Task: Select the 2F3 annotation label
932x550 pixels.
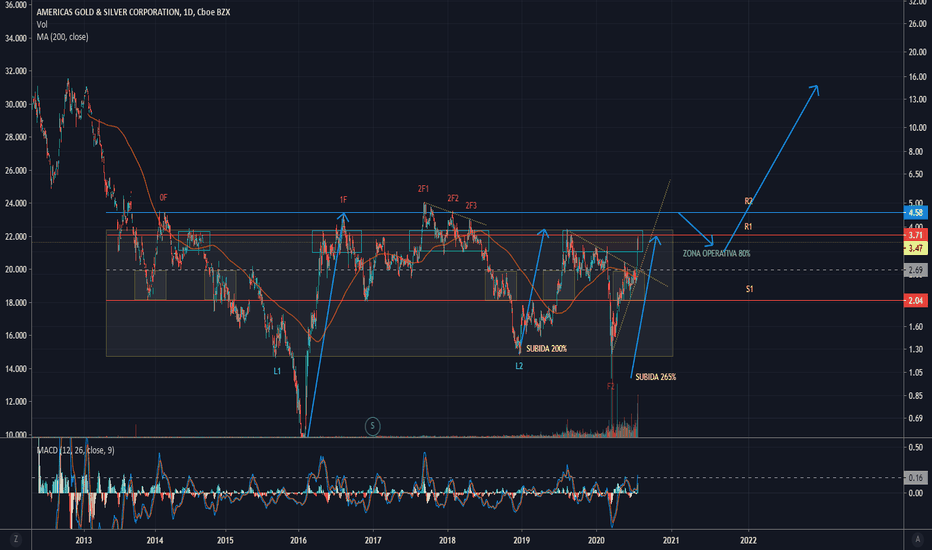Action: tap(471, 206)
